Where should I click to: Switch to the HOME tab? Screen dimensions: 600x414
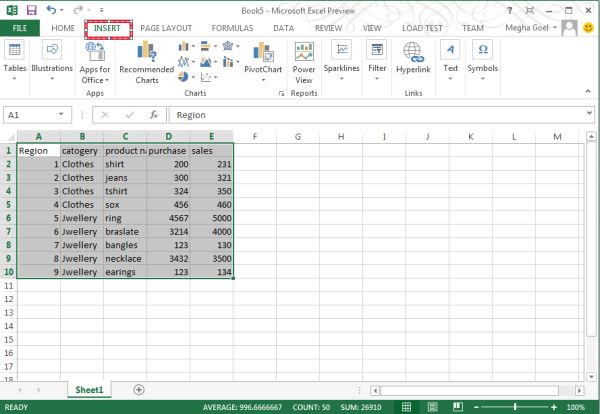[63, 28]
